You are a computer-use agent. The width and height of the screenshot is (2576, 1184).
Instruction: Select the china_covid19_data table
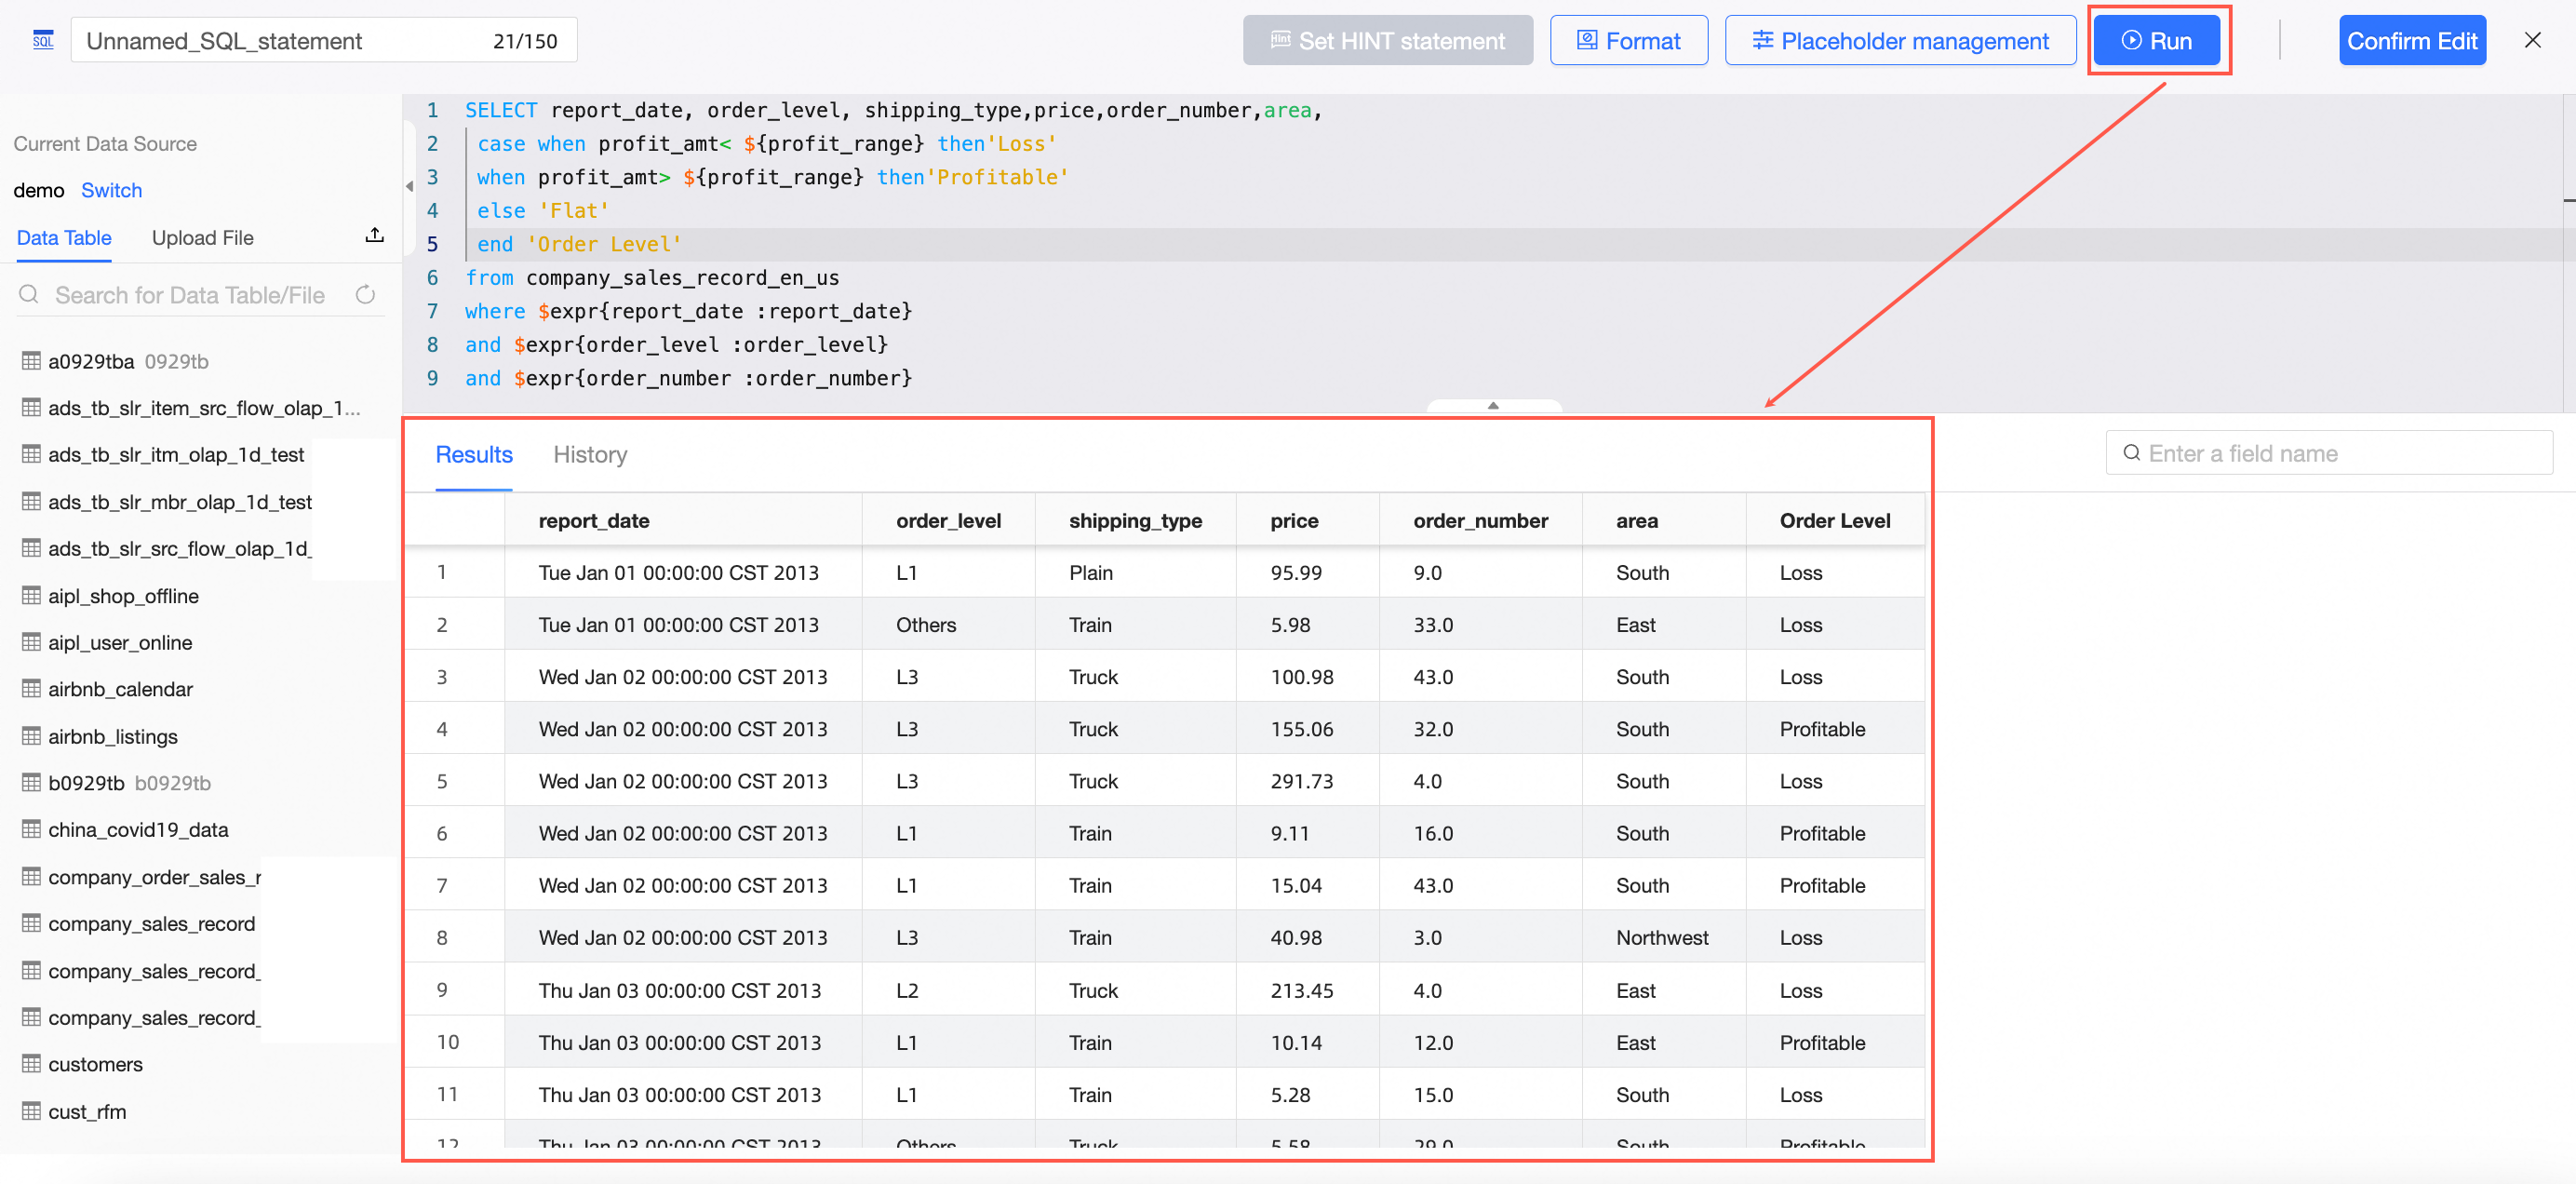coord(138,829)
